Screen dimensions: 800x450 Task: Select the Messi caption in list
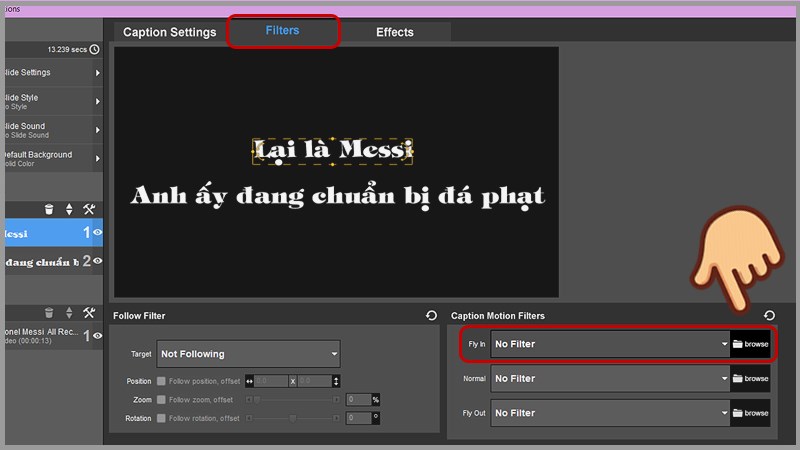pyautogui.click(x=54, y=233)
